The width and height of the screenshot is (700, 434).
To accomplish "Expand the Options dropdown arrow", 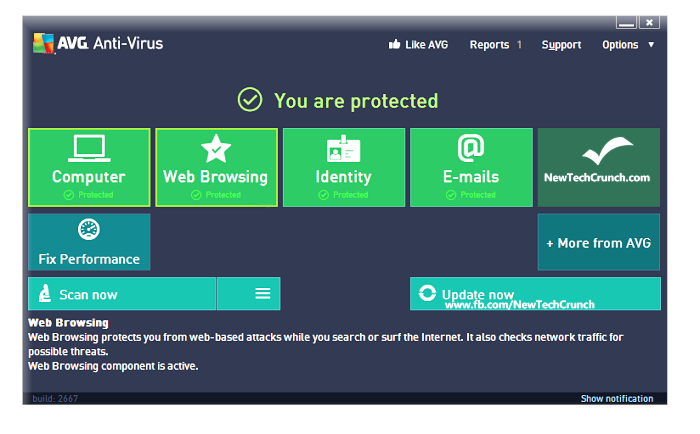I will pos(651,45).
